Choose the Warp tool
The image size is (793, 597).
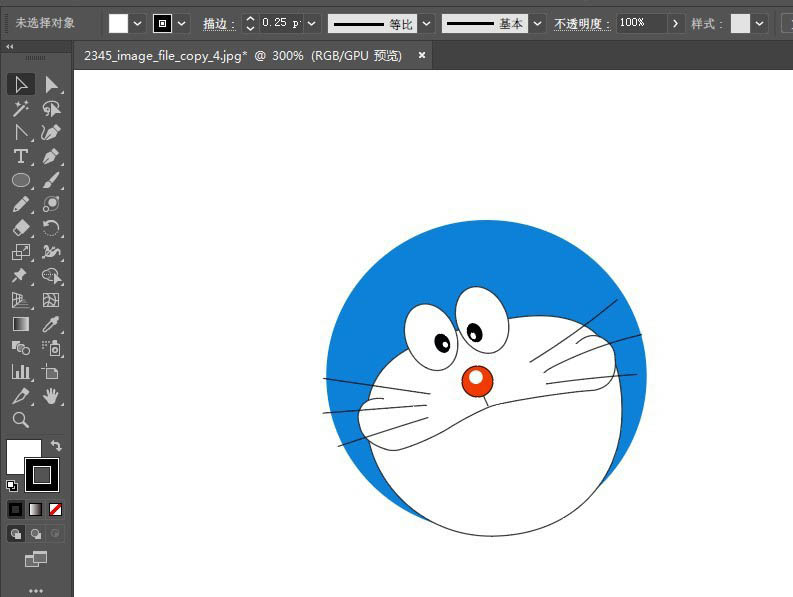[51, 251]
